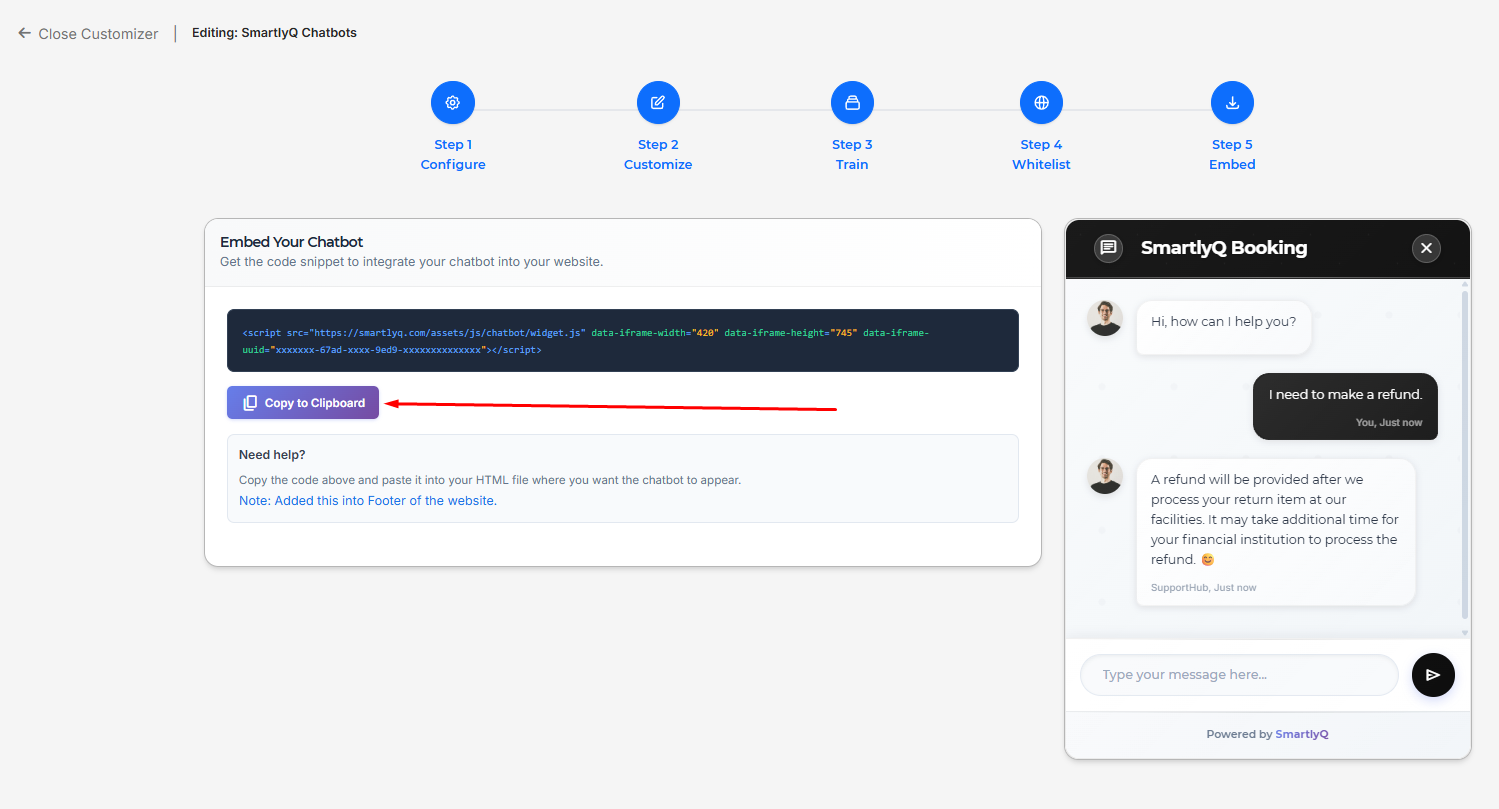Click the 'I need to make a refund.' message

[x=1345, y=406]
